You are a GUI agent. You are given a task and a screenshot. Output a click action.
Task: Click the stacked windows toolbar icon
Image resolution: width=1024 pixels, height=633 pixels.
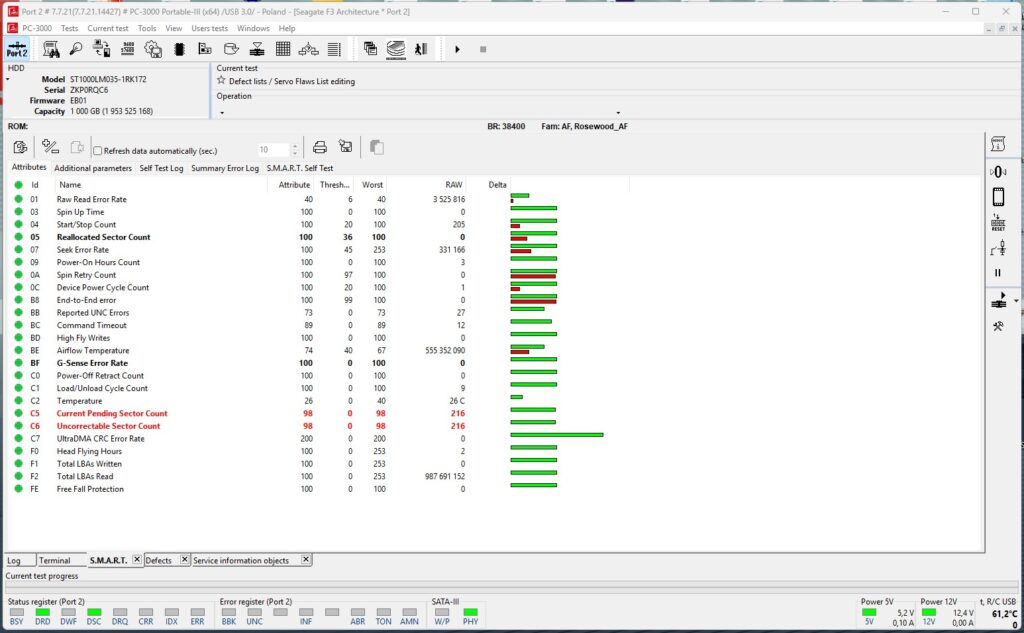(x=370, y=49)
